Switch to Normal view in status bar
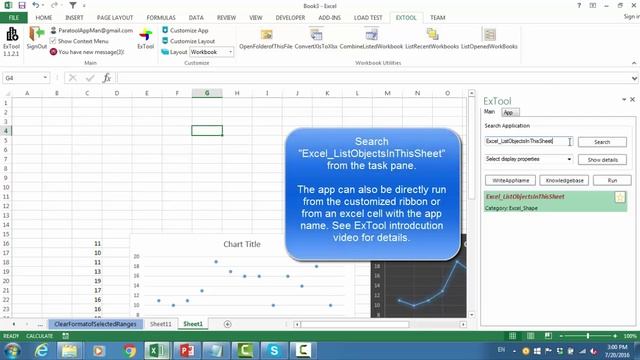The width and height of the screenshot is (640, 360). coord(512,336)
